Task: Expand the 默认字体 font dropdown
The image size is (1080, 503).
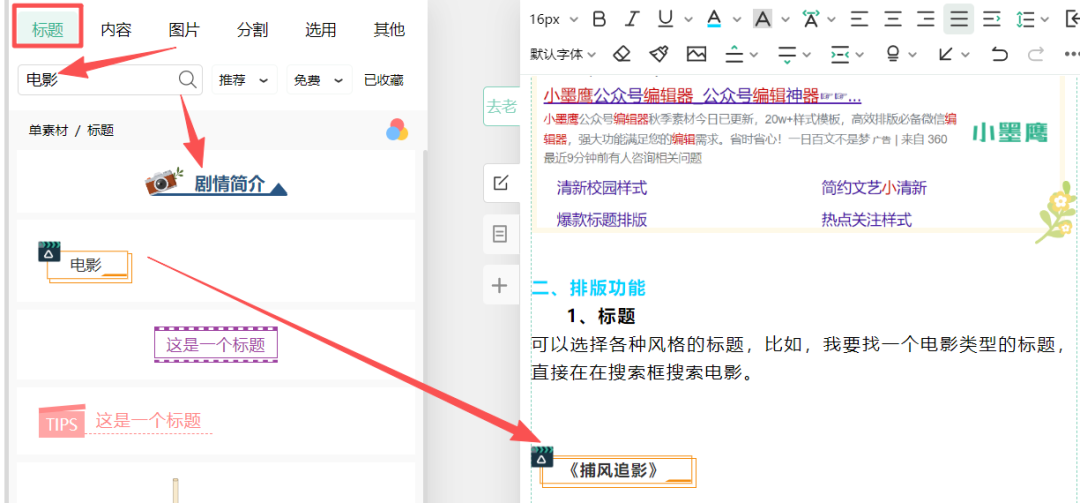Action: click(563, 54)
